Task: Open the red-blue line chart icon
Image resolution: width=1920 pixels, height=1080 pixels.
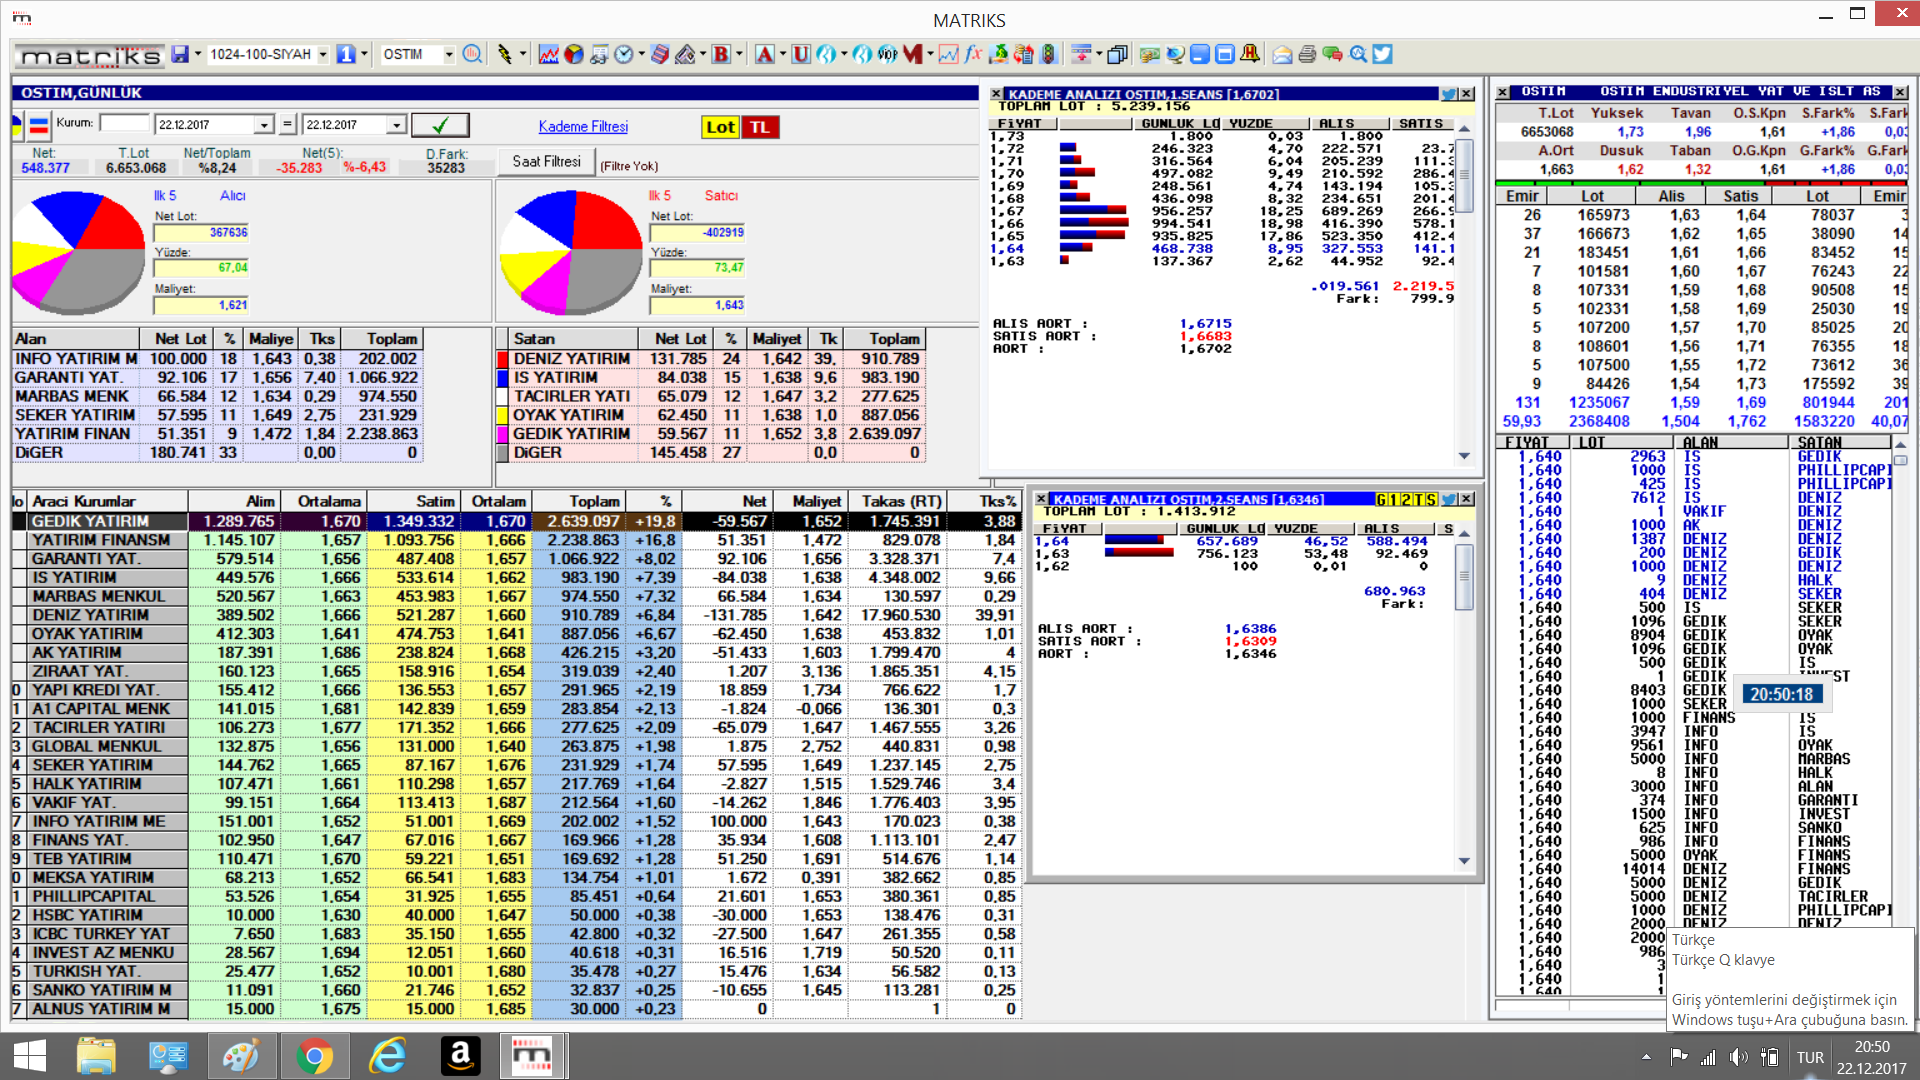Action: pyautogui.click(x=548, y=54)
